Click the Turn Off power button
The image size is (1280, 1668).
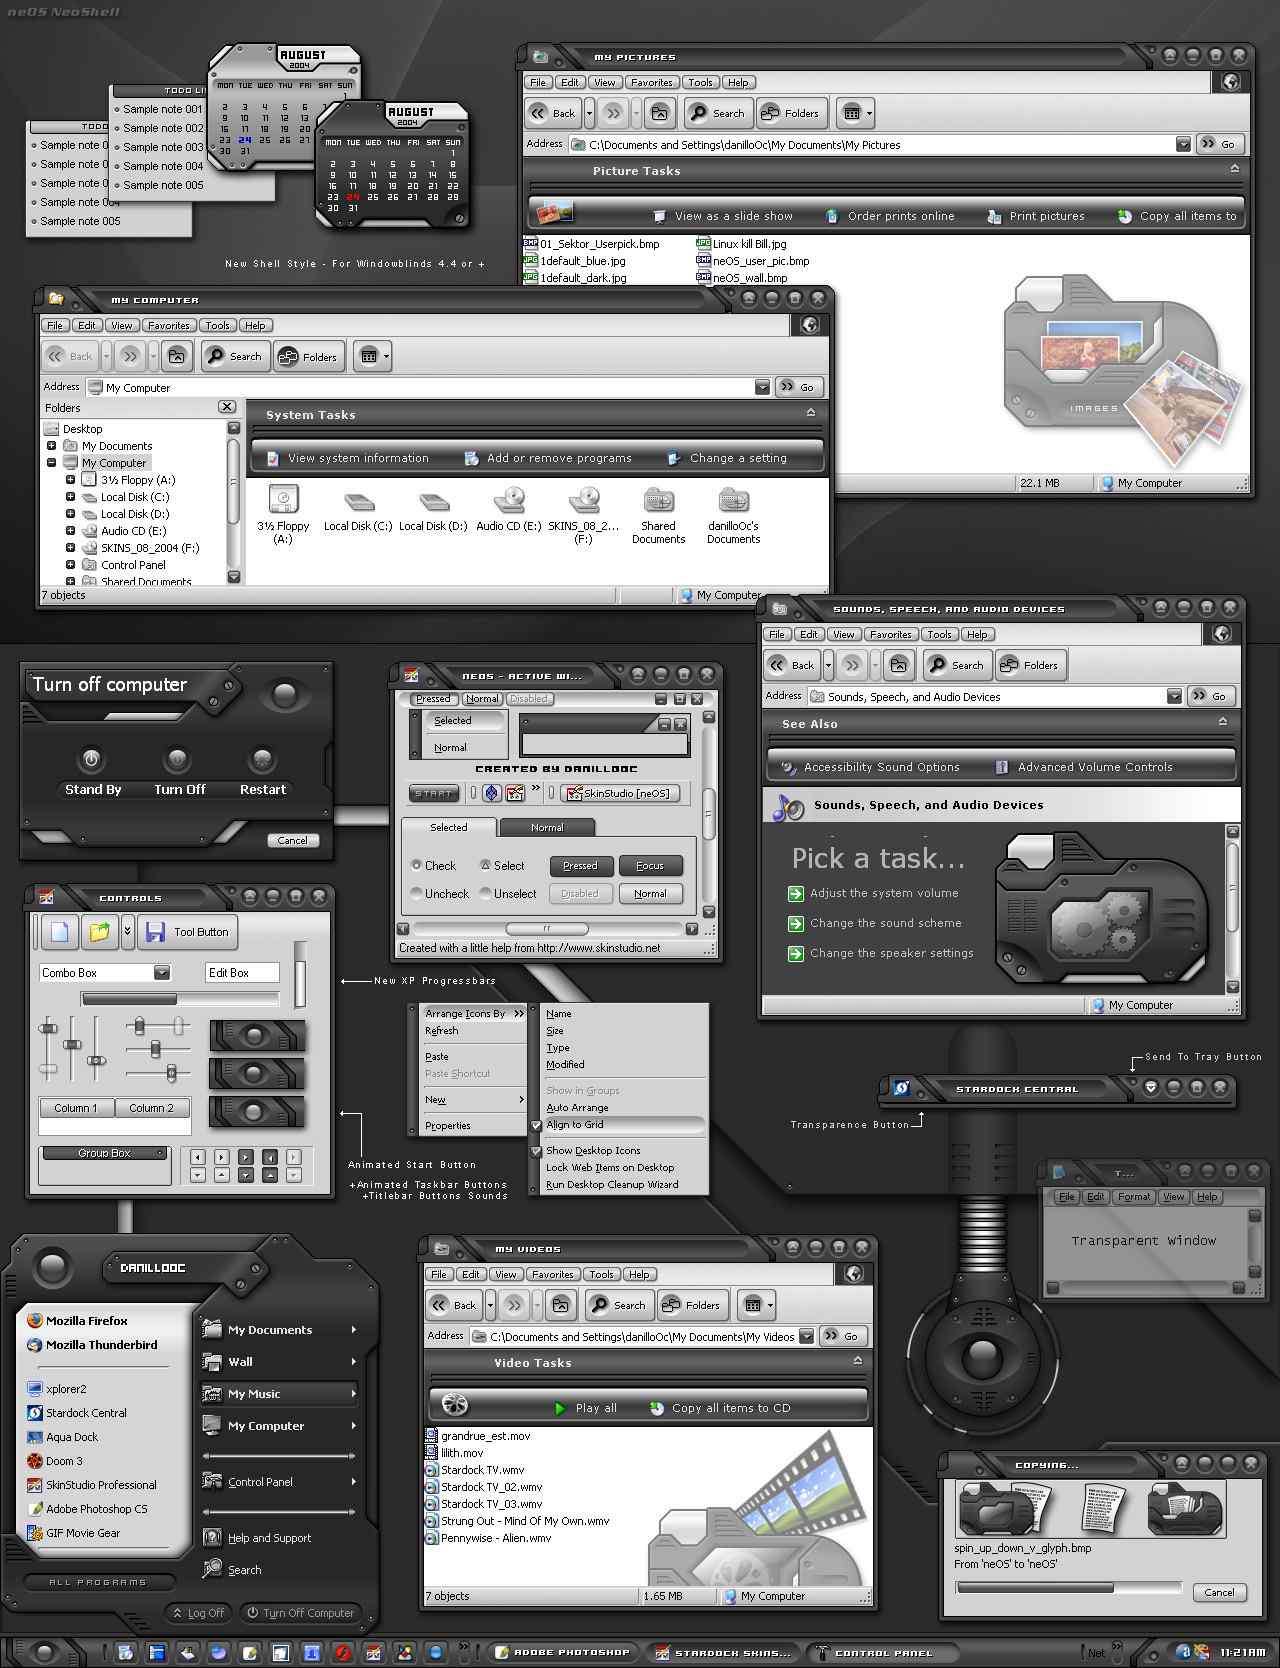[177, 760]
